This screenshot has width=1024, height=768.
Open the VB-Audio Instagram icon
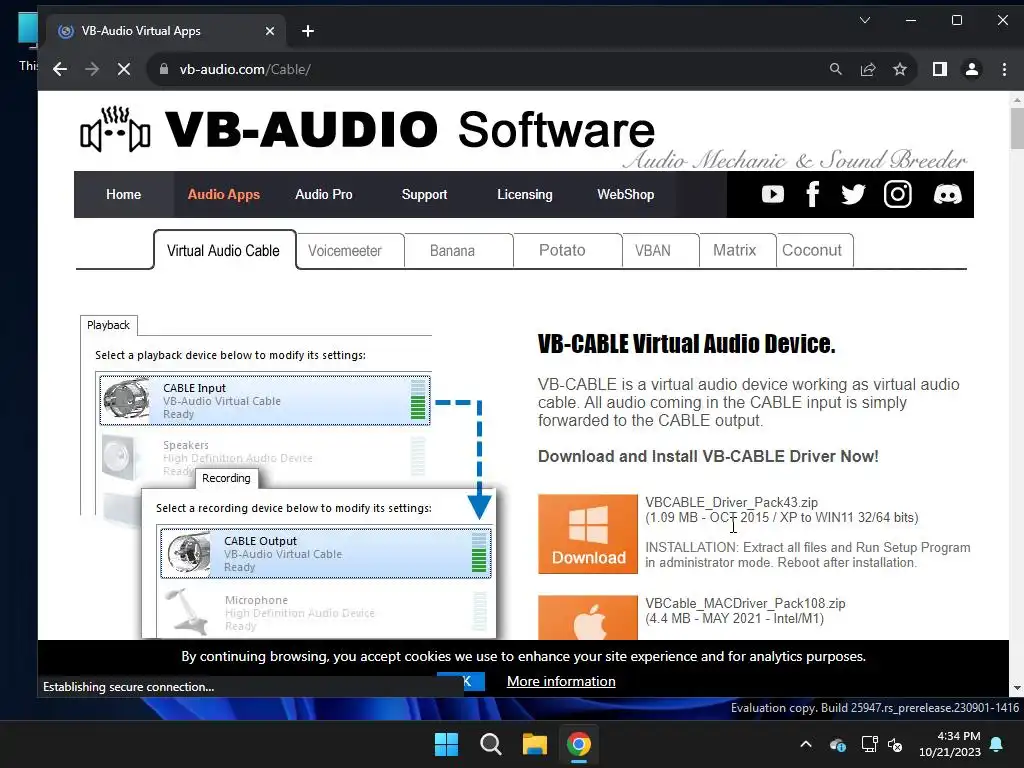(x=897, y=195)
